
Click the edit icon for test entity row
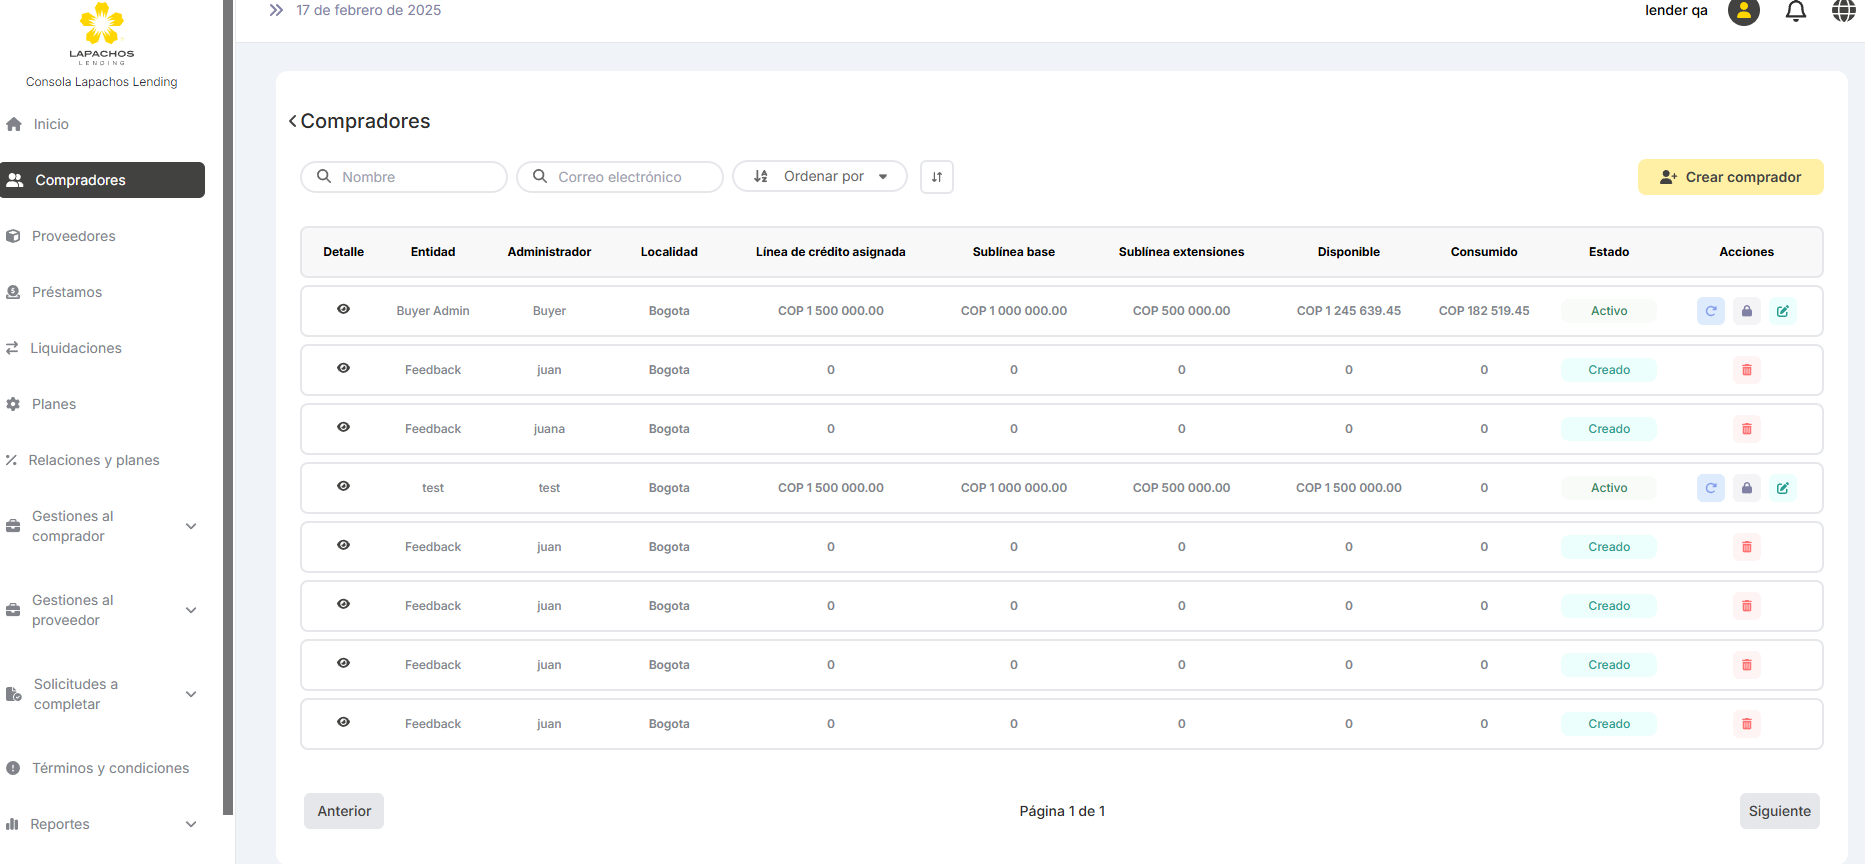1782,488
